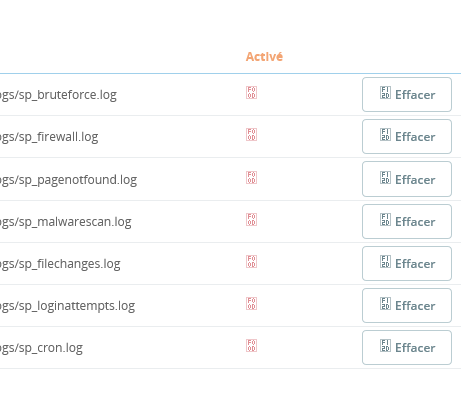The height and width of the screenshot is (404, 461).
Task: Click the status icon for sp_malwarescan.log
Action: (x=251, y=220)
